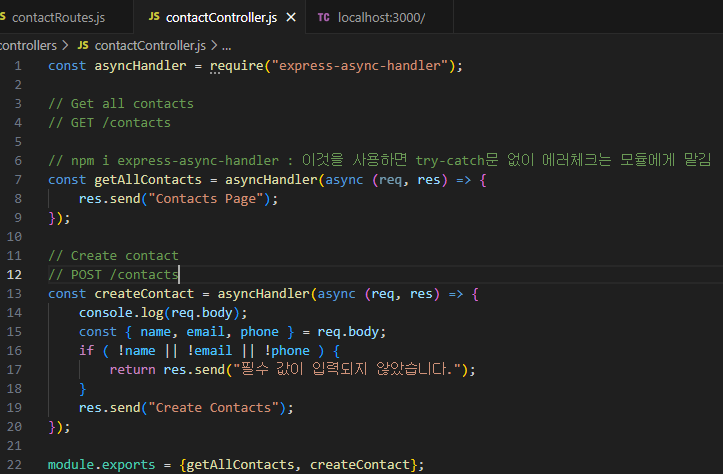Image resolution: width=723 pixels, height=474 pixels.
Task: Click contactController.js in the breadcrumb
Action: tap(150, 46)
